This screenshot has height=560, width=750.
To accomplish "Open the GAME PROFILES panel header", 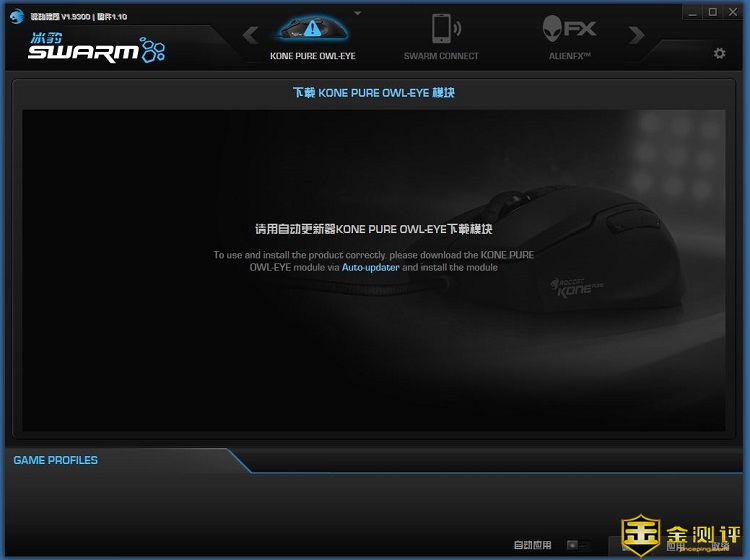I will point(56,460).
